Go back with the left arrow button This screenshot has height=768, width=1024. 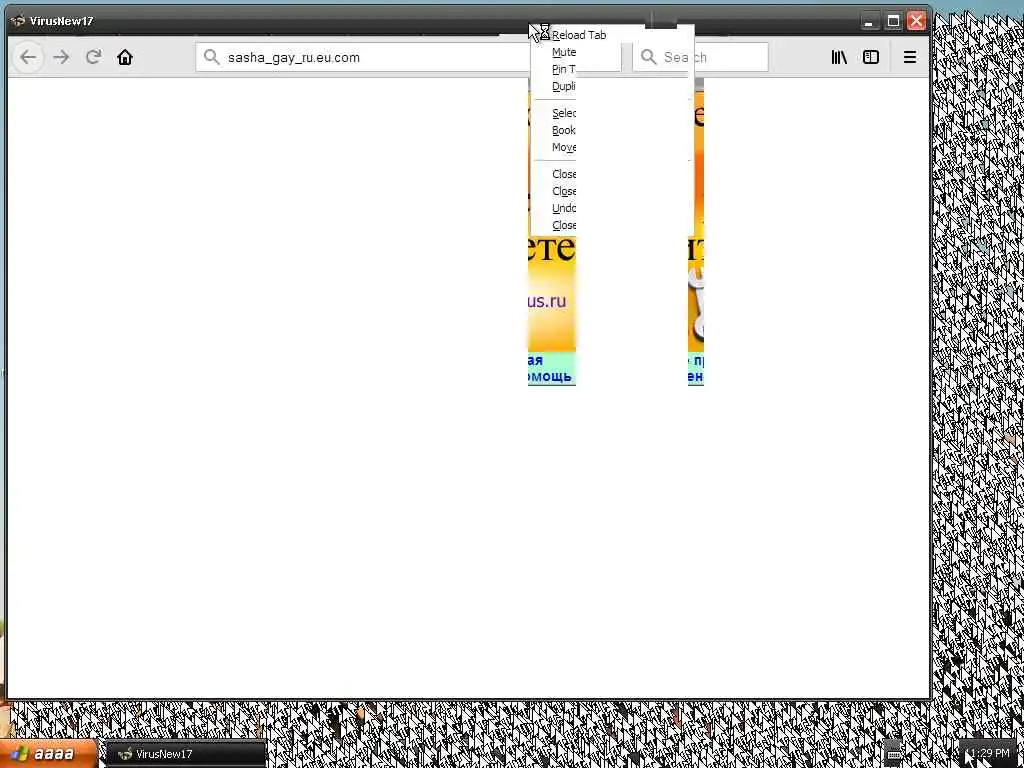[28, 57]
